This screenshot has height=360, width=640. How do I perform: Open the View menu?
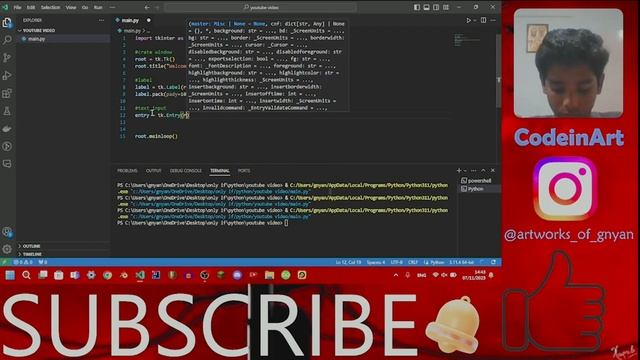coord(71,7)
